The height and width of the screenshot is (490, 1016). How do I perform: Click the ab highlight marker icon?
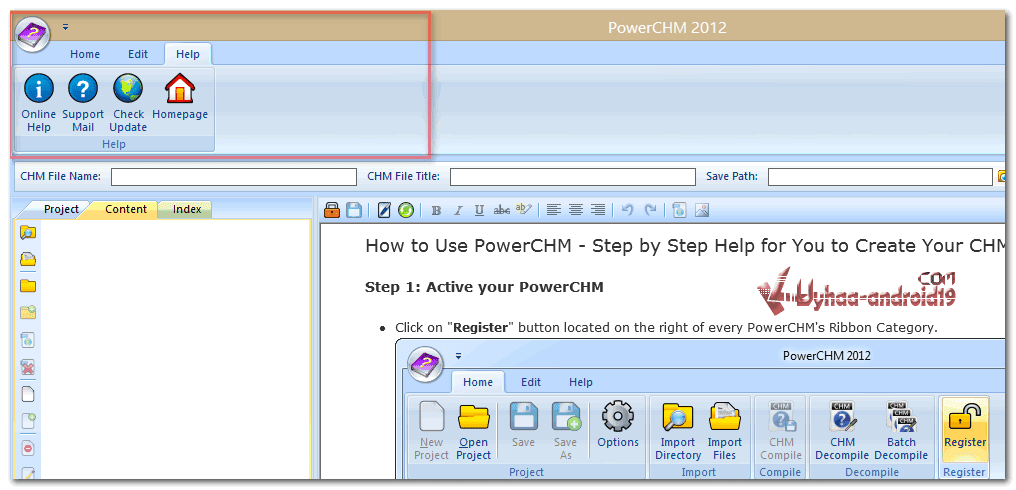tap(524, 209)
